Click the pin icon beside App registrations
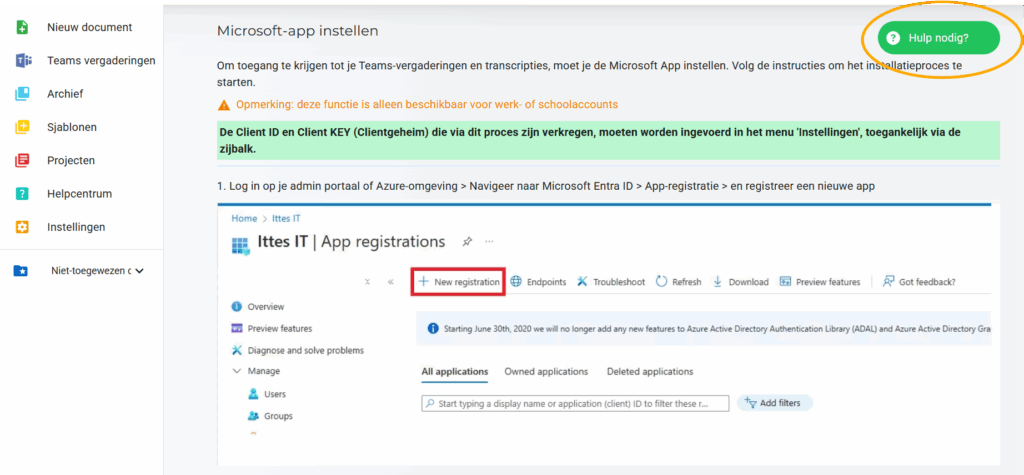Image resolution: width=1024 pixels, height=475 pixels. click(467, 242)
